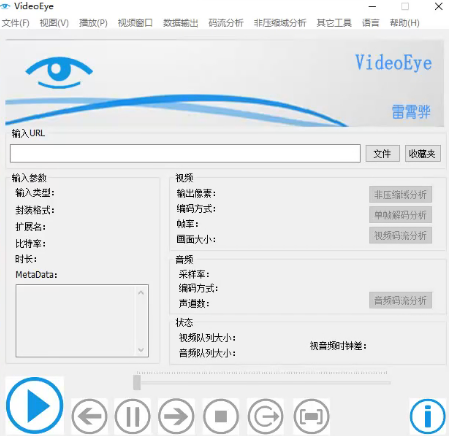Open the 非压缩域分析 menu
Viewport: 449px width, 436px height.
pyautogui.click(x=280, y=23)
